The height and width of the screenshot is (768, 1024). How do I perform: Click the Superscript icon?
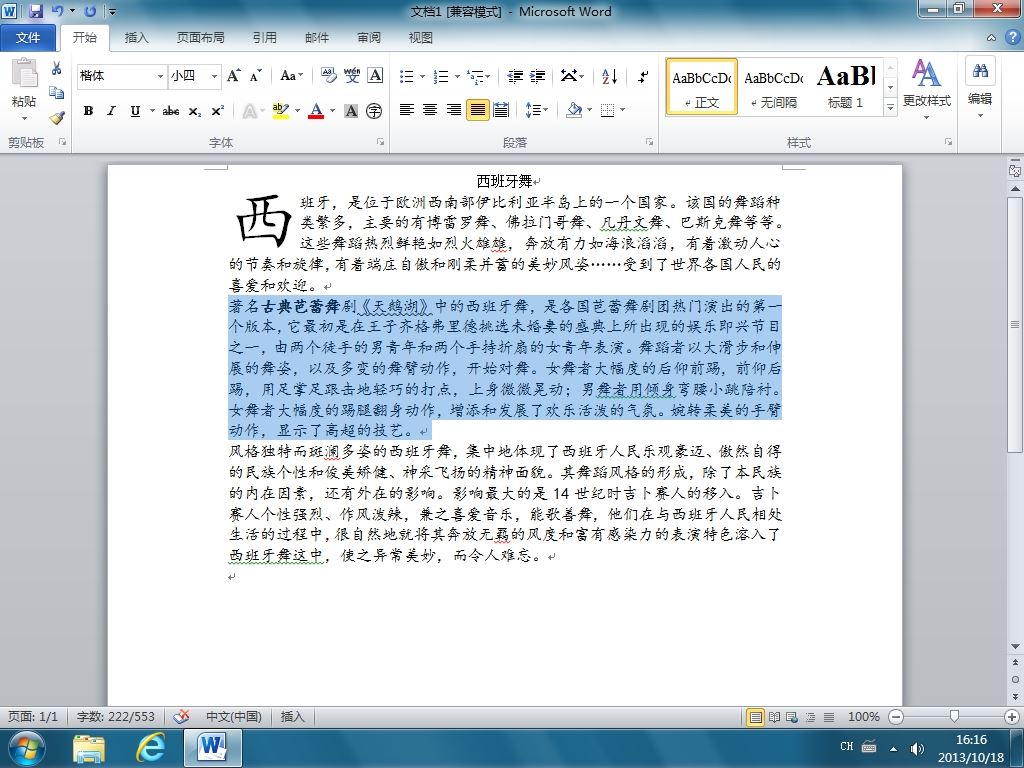pyautogui.click(x=217, y=111)
